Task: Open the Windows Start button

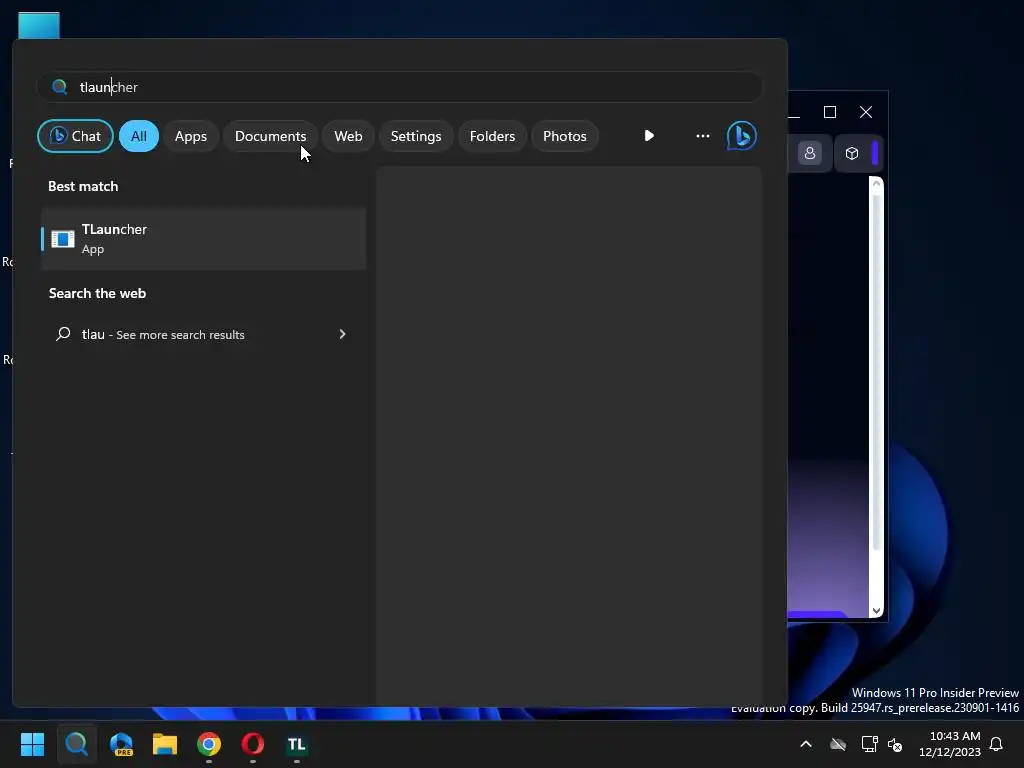Action: (x=32, y=744)
